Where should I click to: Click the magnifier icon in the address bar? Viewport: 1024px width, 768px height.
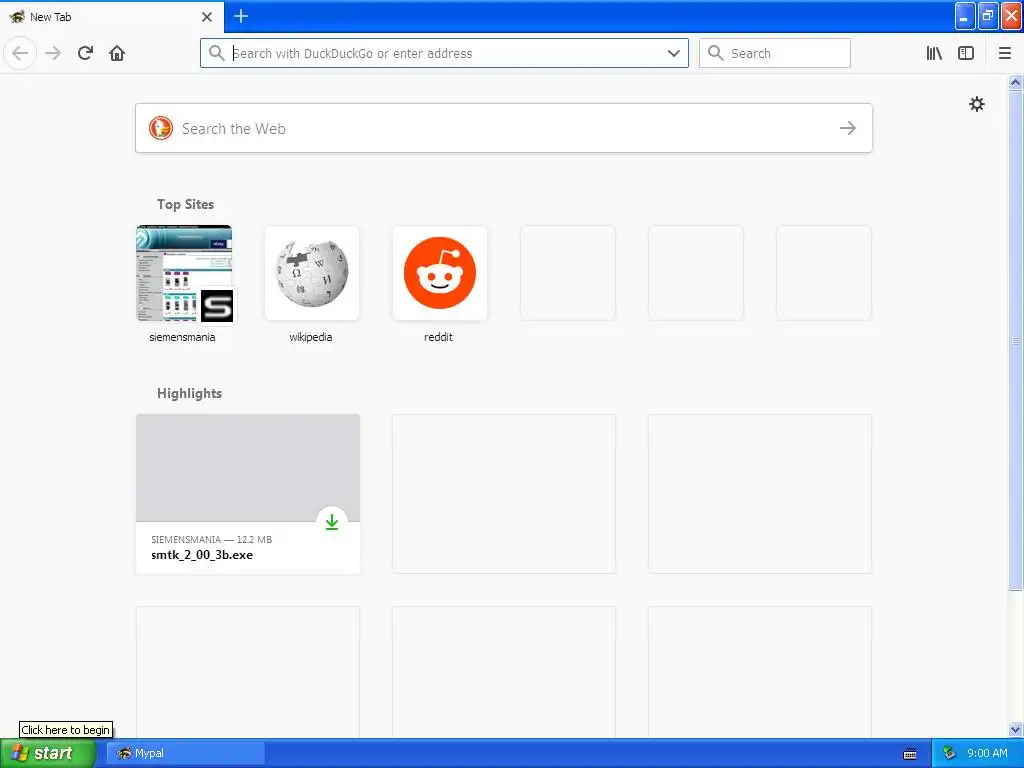pyautogui.click(x=217, y=53)
